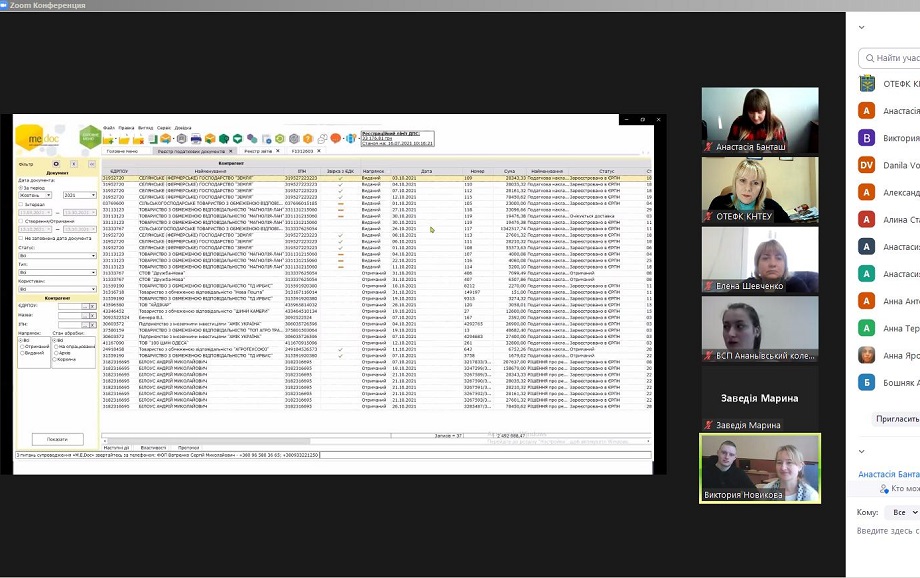Click ОТЕФК КНТЕУ crest avatar in participants list

tap(867, 84)
